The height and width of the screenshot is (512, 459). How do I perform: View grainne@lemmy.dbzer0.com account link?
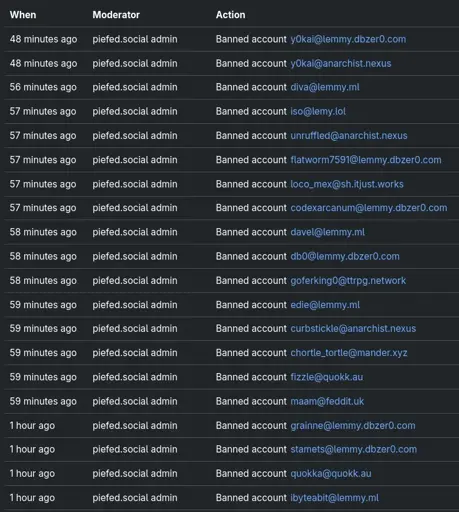coord(353,426)
